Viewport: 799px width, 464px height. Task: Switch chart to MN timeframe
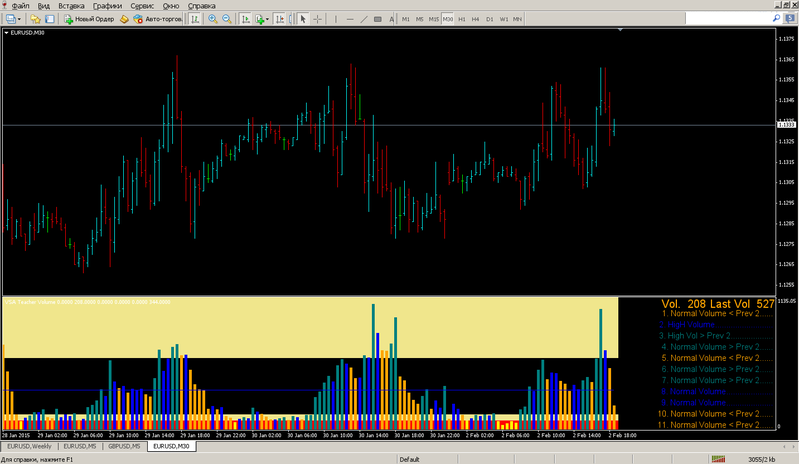(517, 19)
